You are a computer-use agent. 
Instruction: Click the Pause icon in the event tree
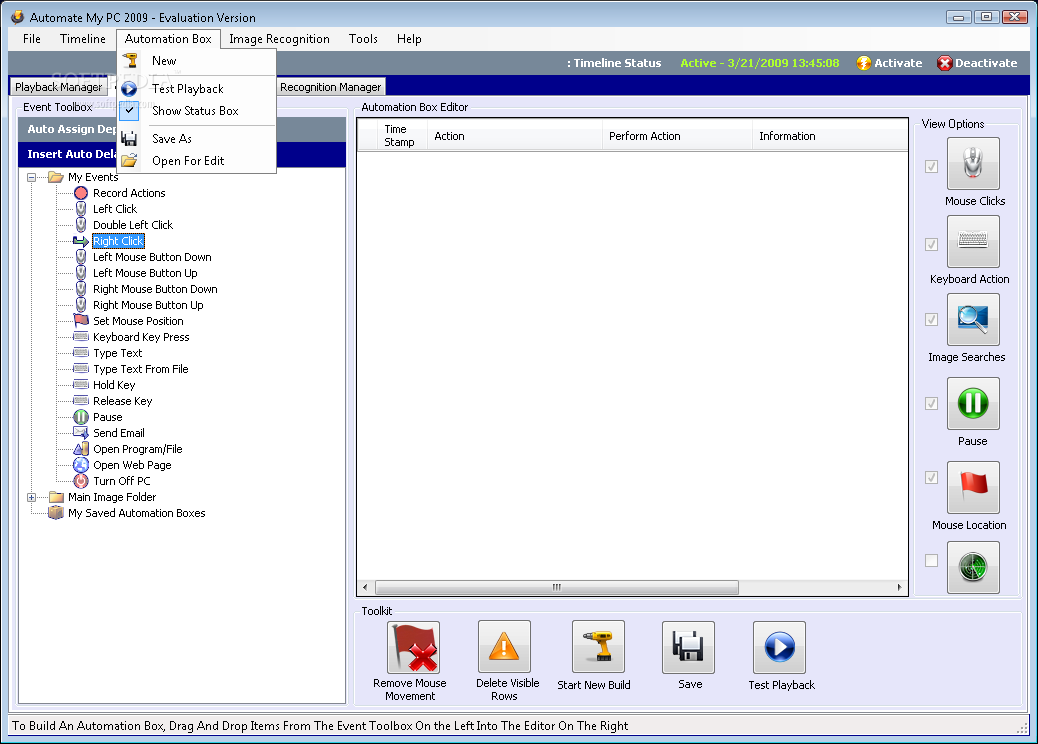click(81, 417)
